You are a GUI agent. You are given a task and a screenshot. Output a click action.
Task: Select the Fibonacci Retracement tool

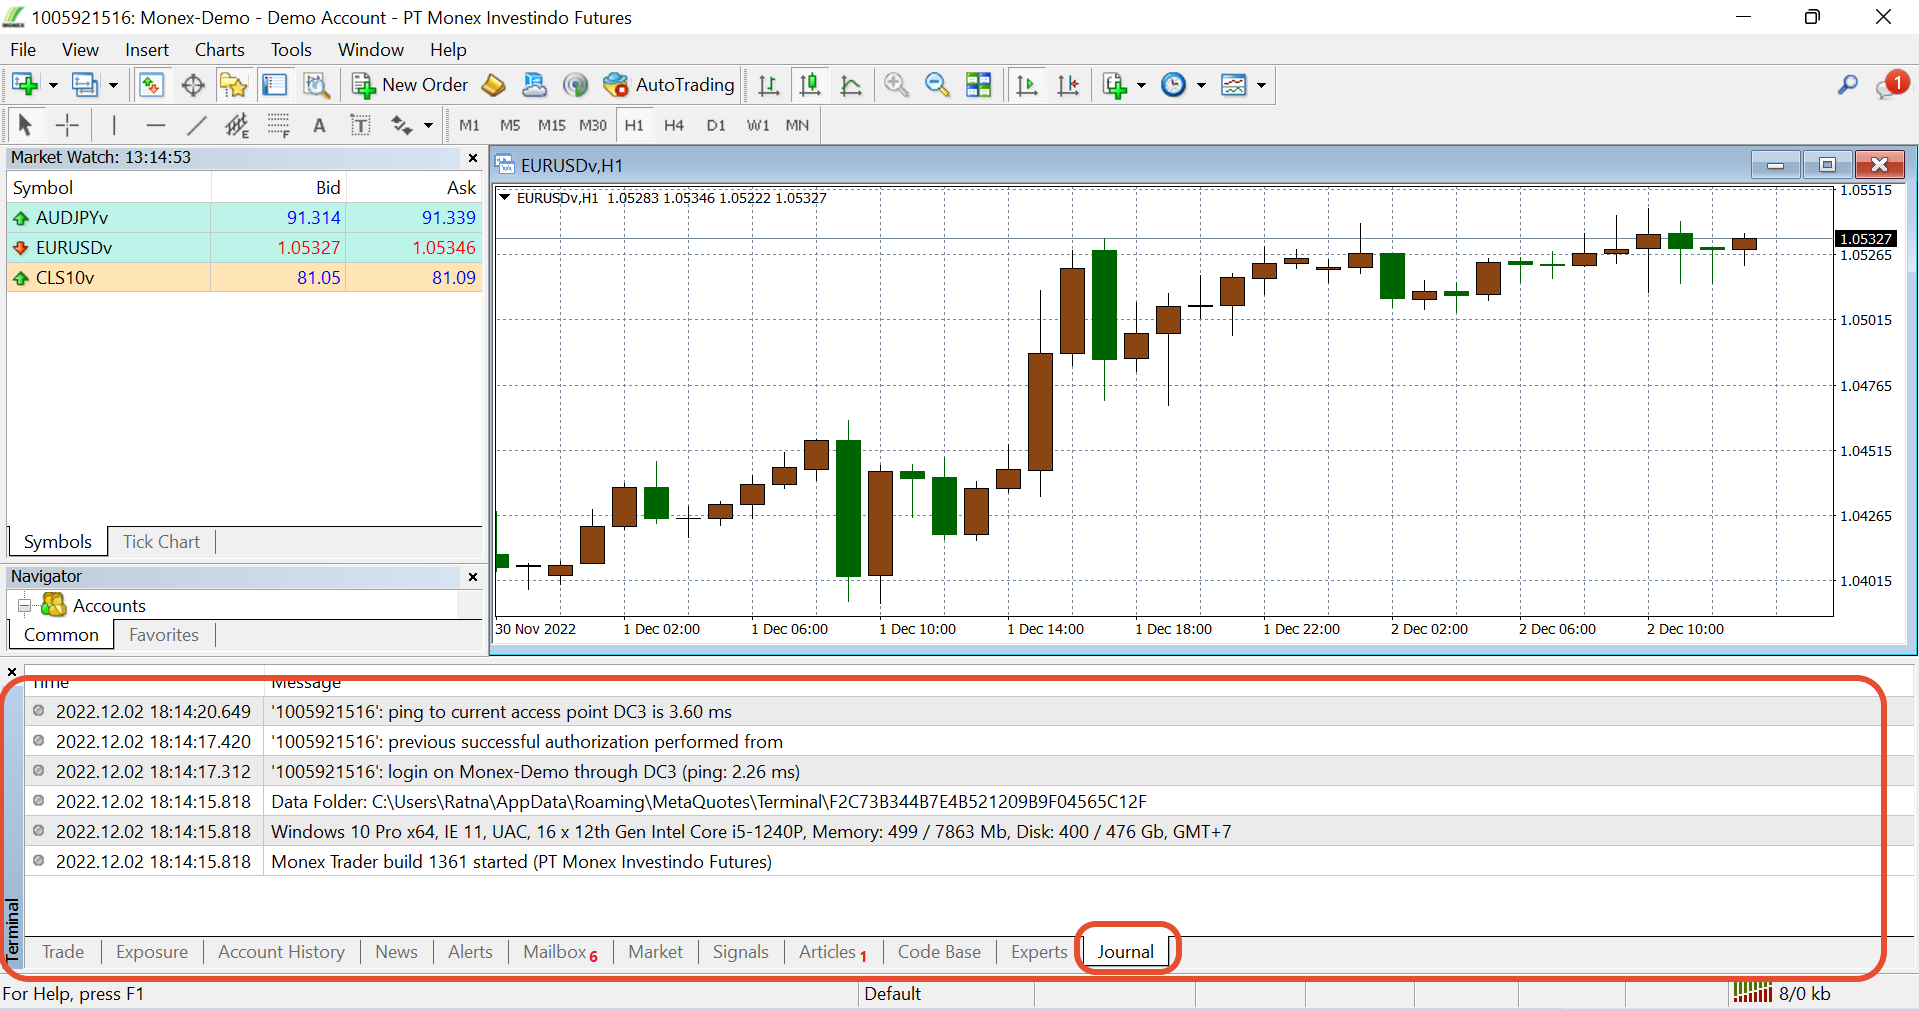point(278,125)
